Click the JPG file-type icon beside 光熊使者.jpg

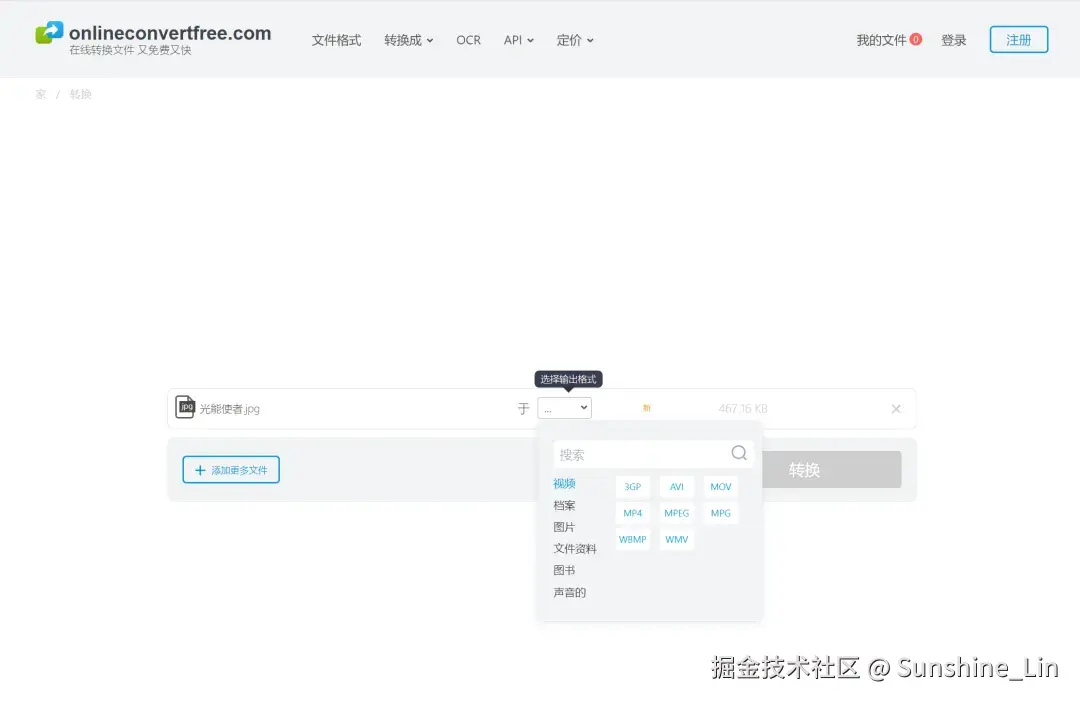click(185, 408)
